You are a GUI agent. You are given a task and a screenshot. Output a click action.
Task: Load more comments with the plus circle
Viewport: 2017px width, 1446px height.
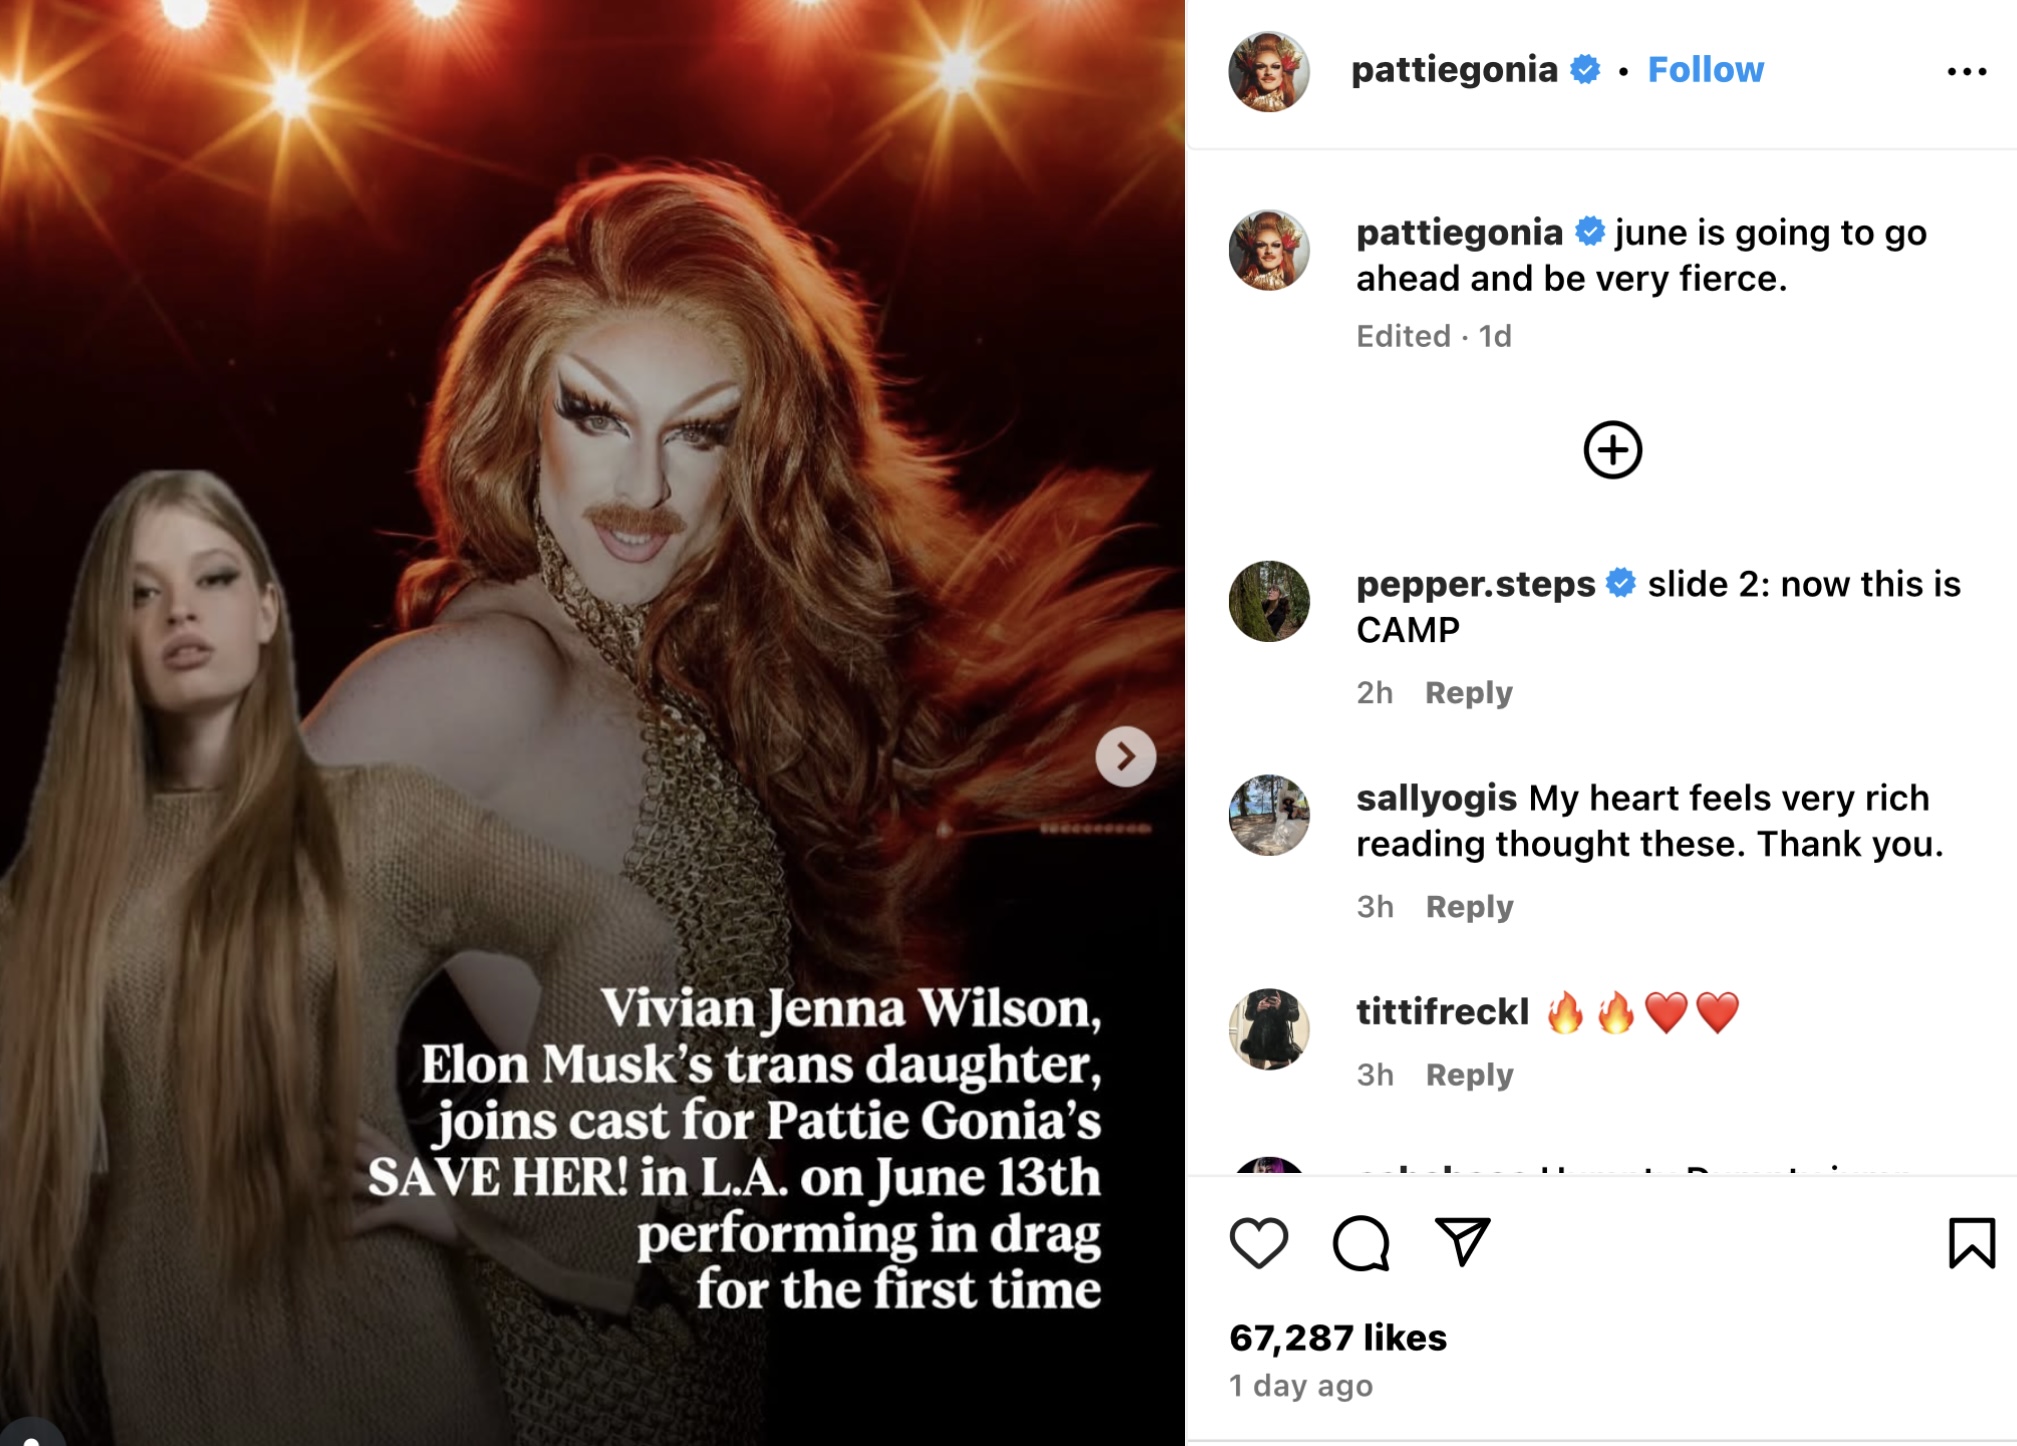1612,450
